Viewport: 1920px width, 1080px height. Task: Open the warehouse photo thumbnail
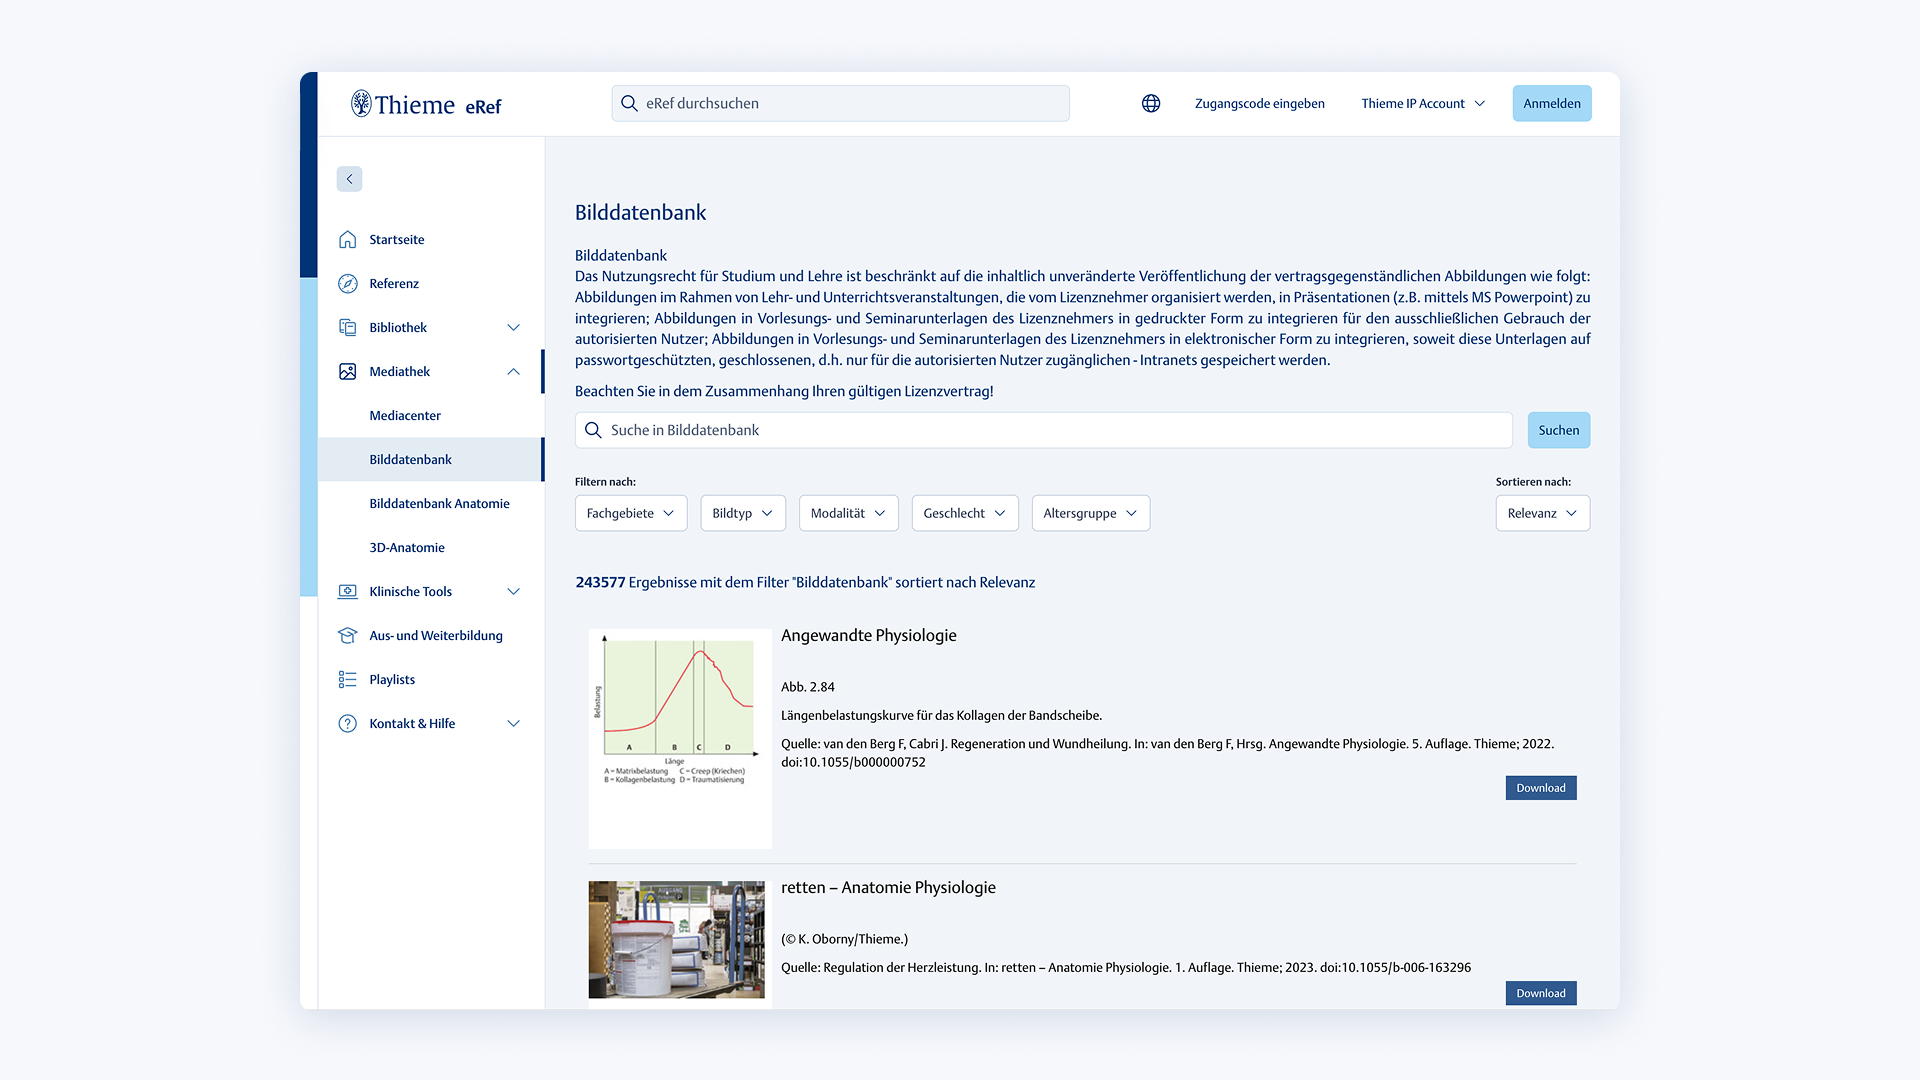(677, 939)
